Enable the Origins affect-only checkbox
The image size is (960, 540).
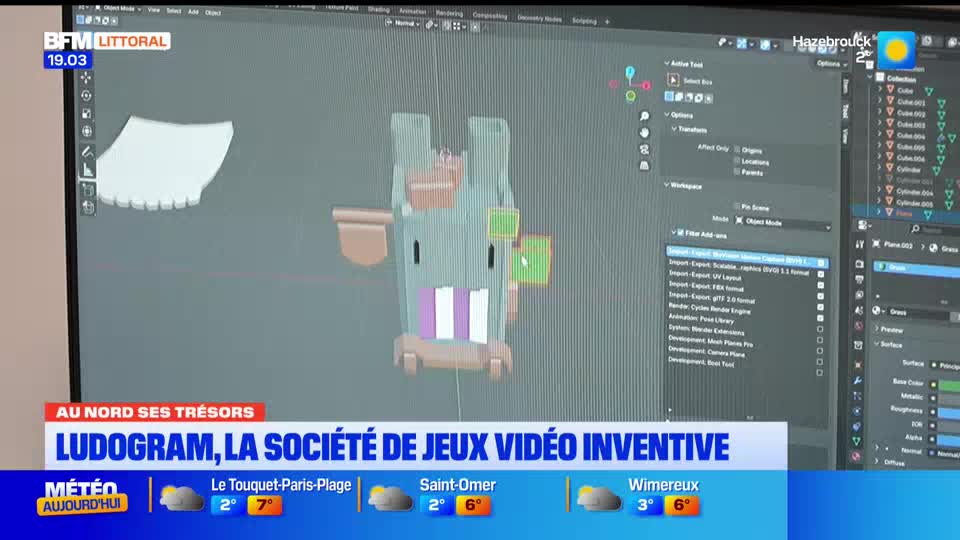click(x=737, y=150)
